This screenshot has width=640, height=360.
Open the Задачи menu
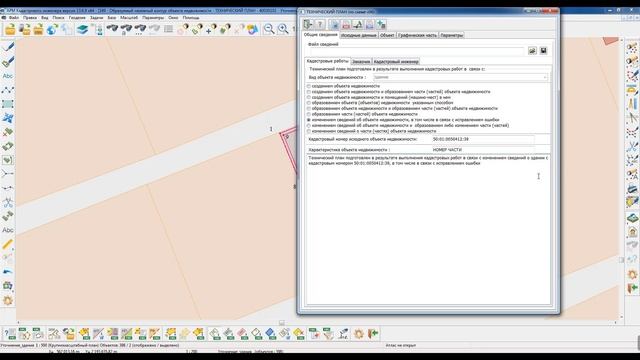tap(97, 18)
